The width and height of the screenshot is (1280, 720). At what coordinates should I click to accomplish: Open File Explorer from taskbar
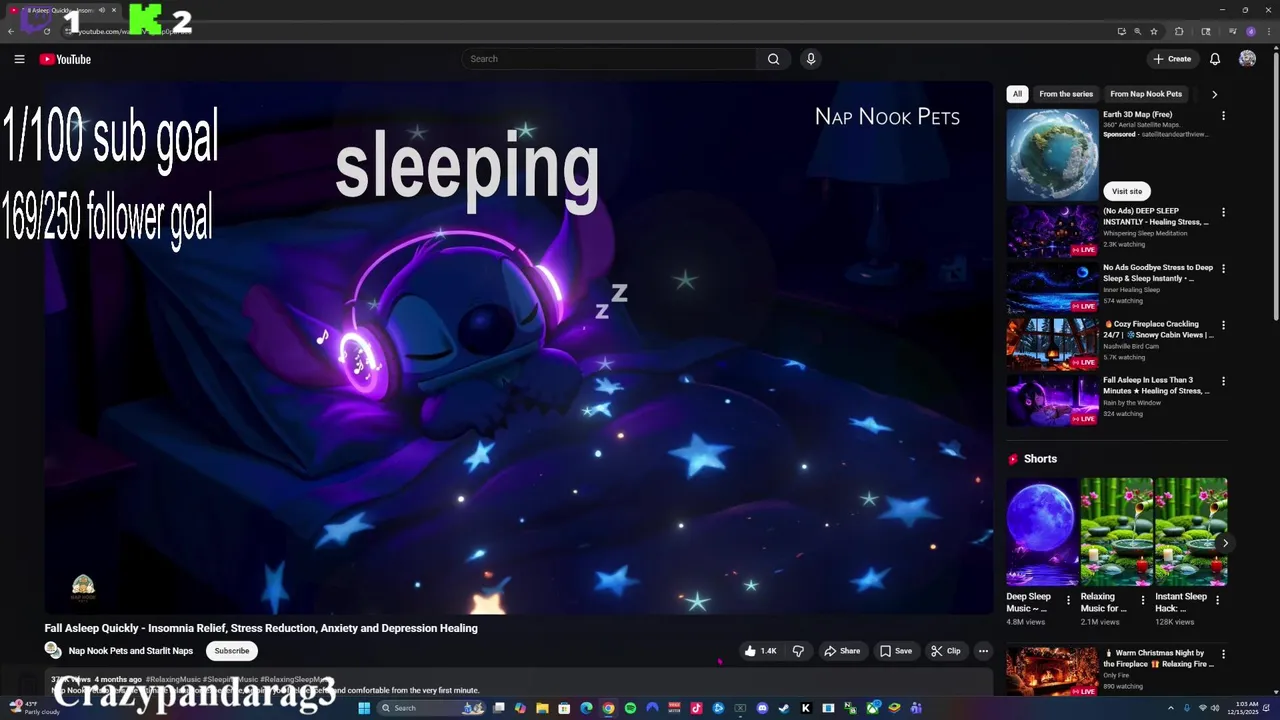[x=542, y=708]
